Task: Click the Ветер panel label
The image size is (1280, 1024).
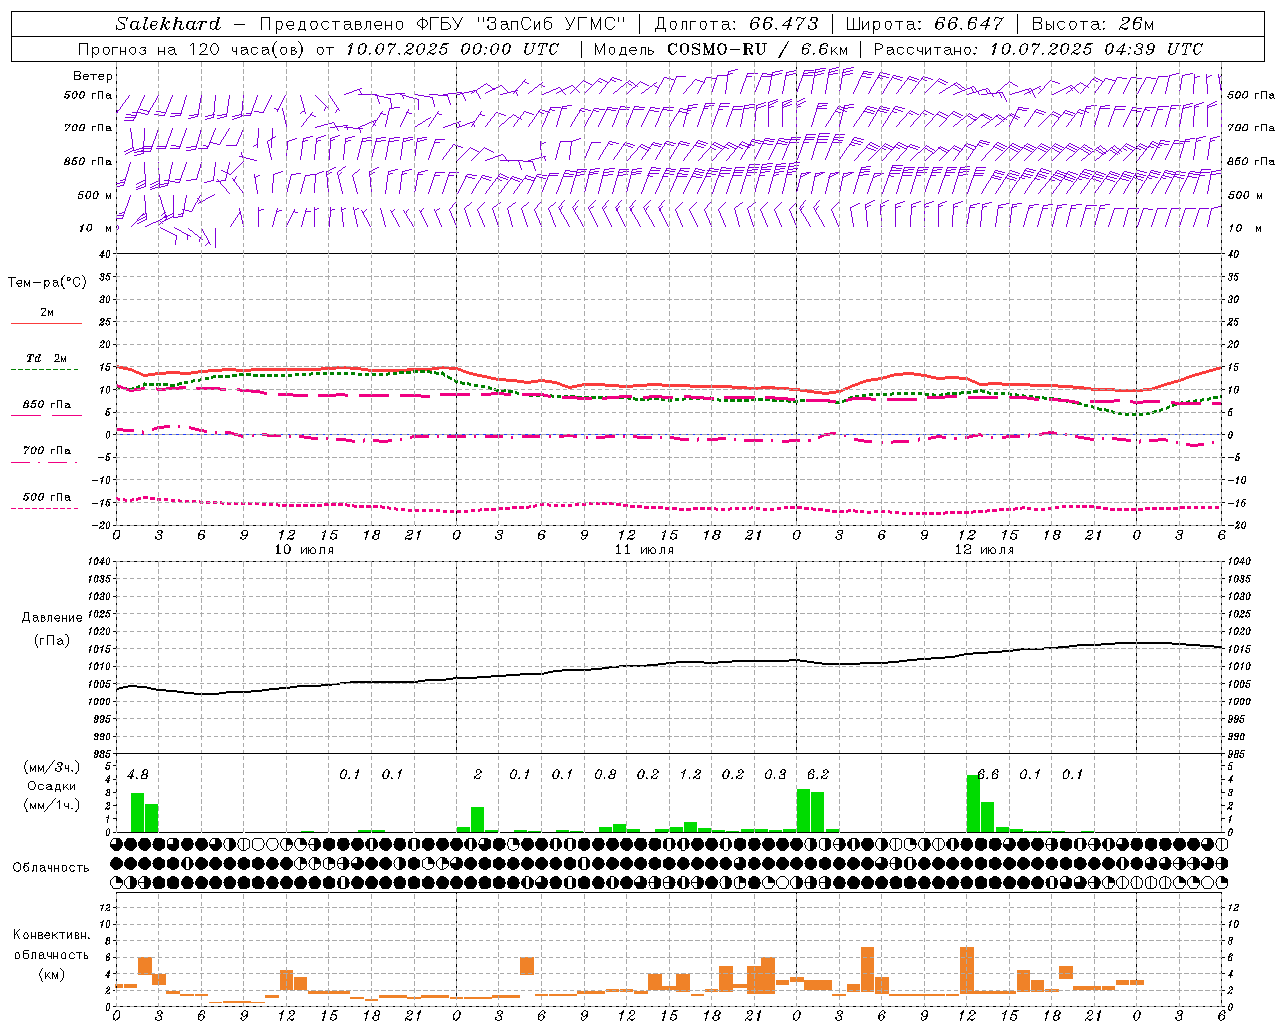Action: click(93, 76)
